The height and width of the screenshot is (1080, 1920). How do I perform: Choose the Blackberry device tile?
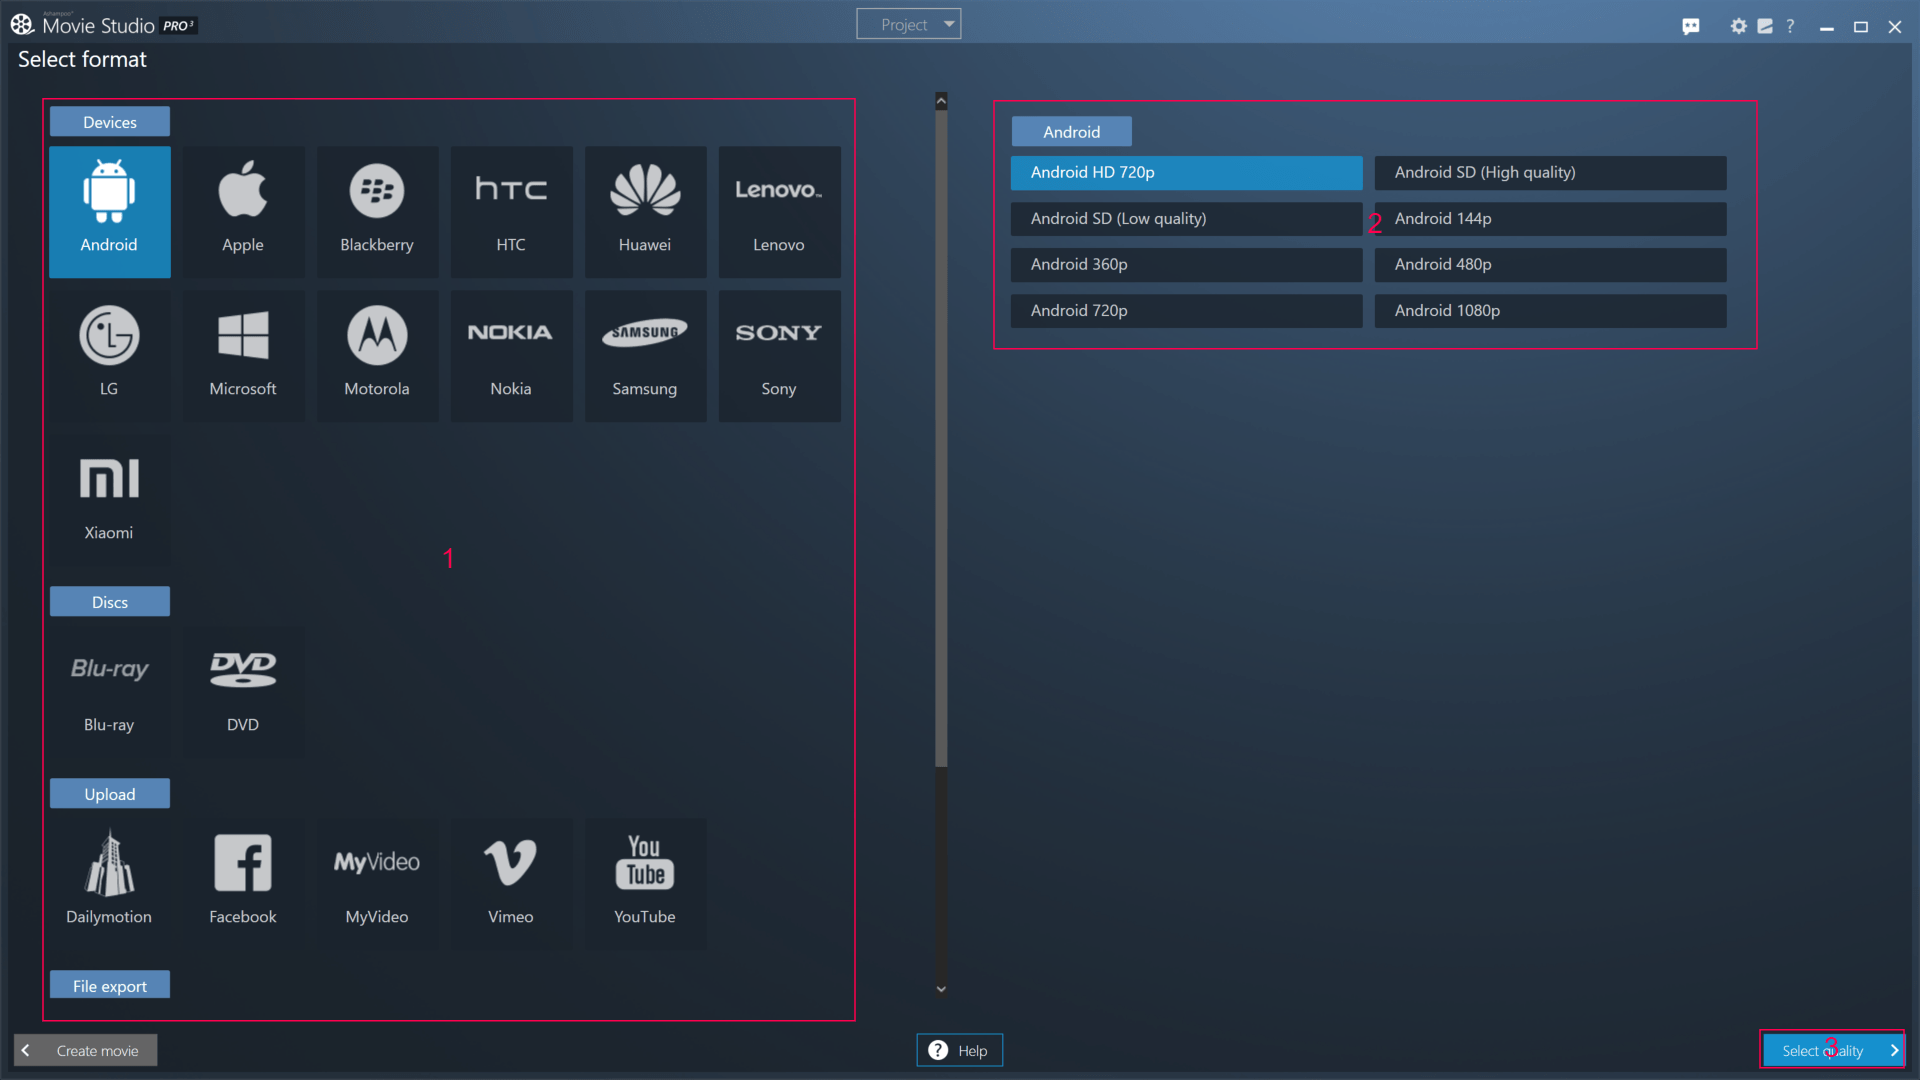(377, 212)
